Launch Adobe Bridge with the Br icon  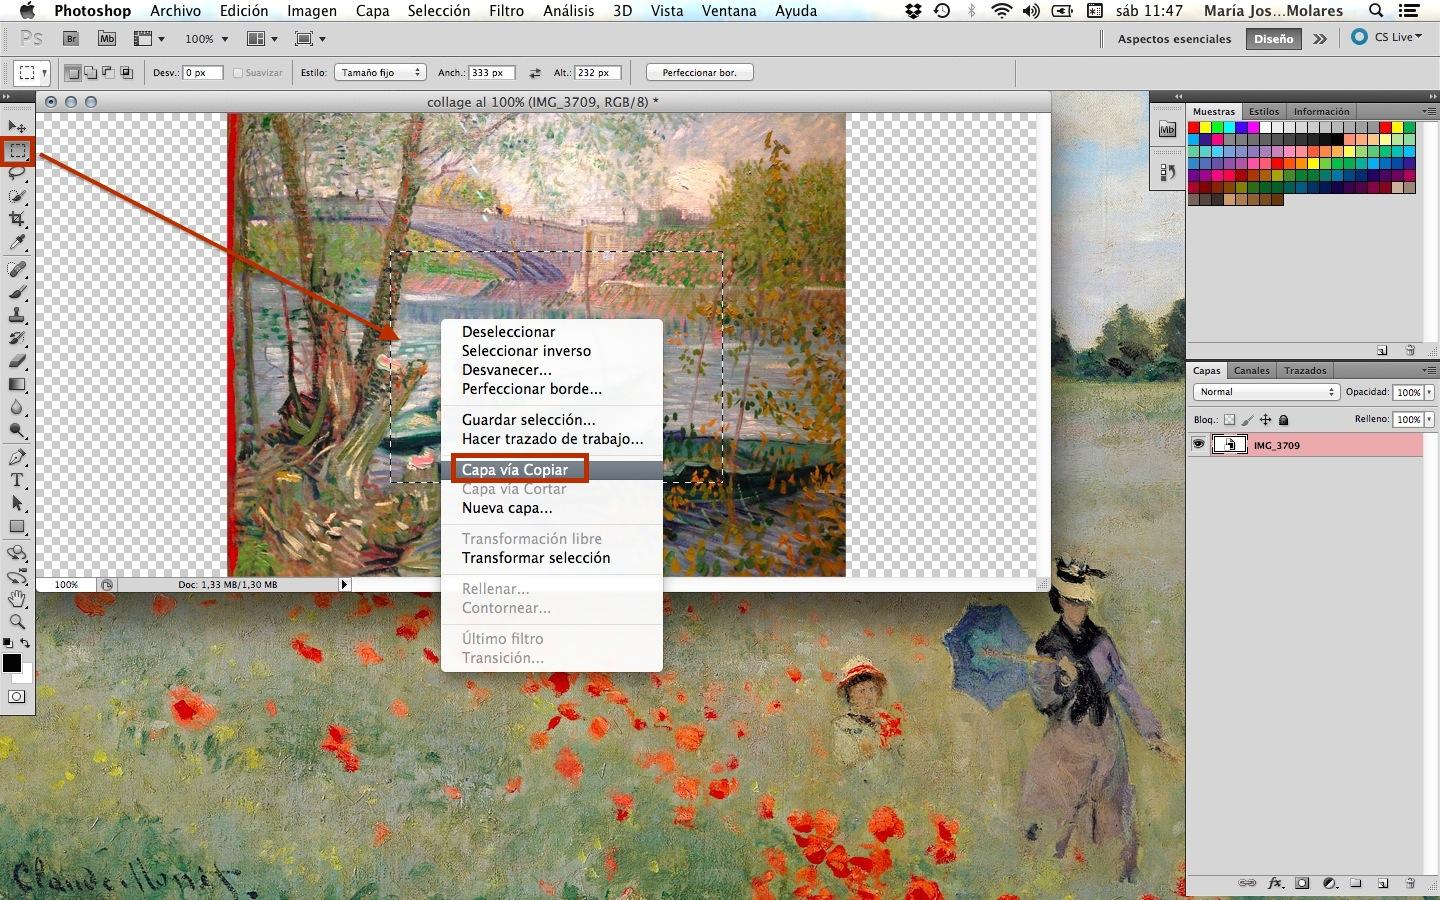(x=71, y=39)
